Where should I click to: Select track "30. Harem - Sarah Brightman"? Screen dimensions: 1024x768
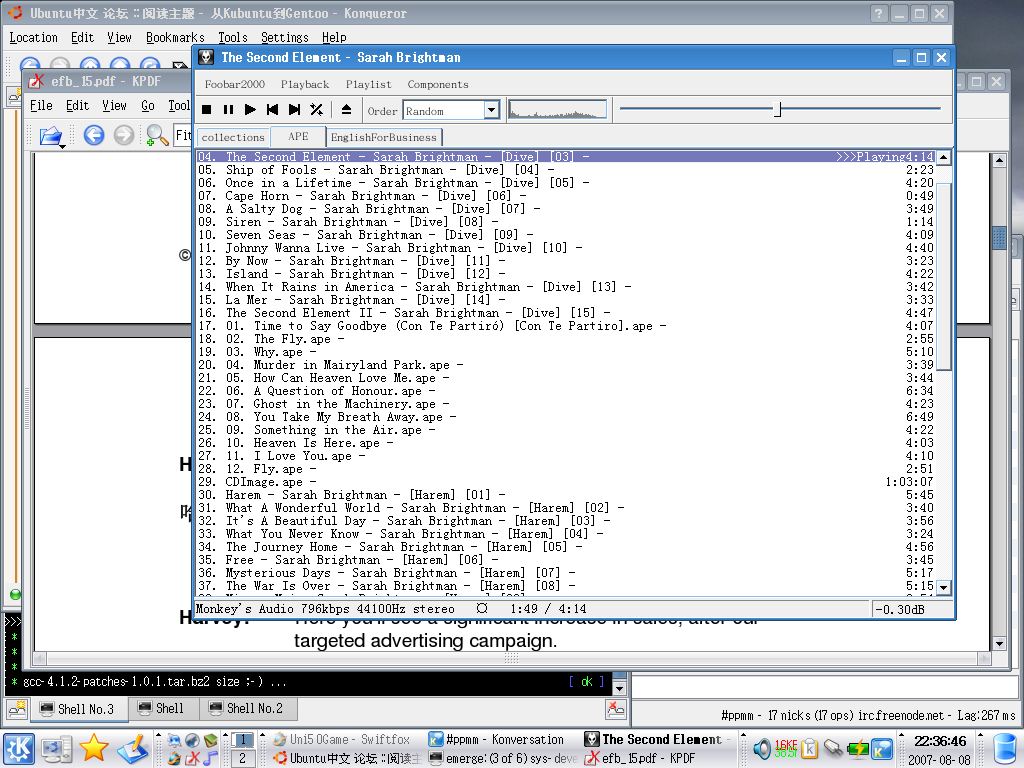click(566, 495)
